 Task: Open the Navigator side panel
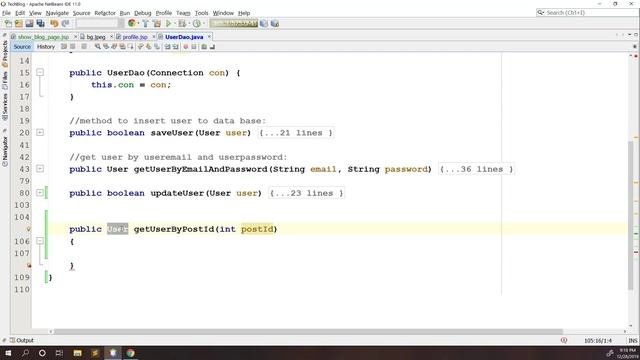(x=5, y=151)
